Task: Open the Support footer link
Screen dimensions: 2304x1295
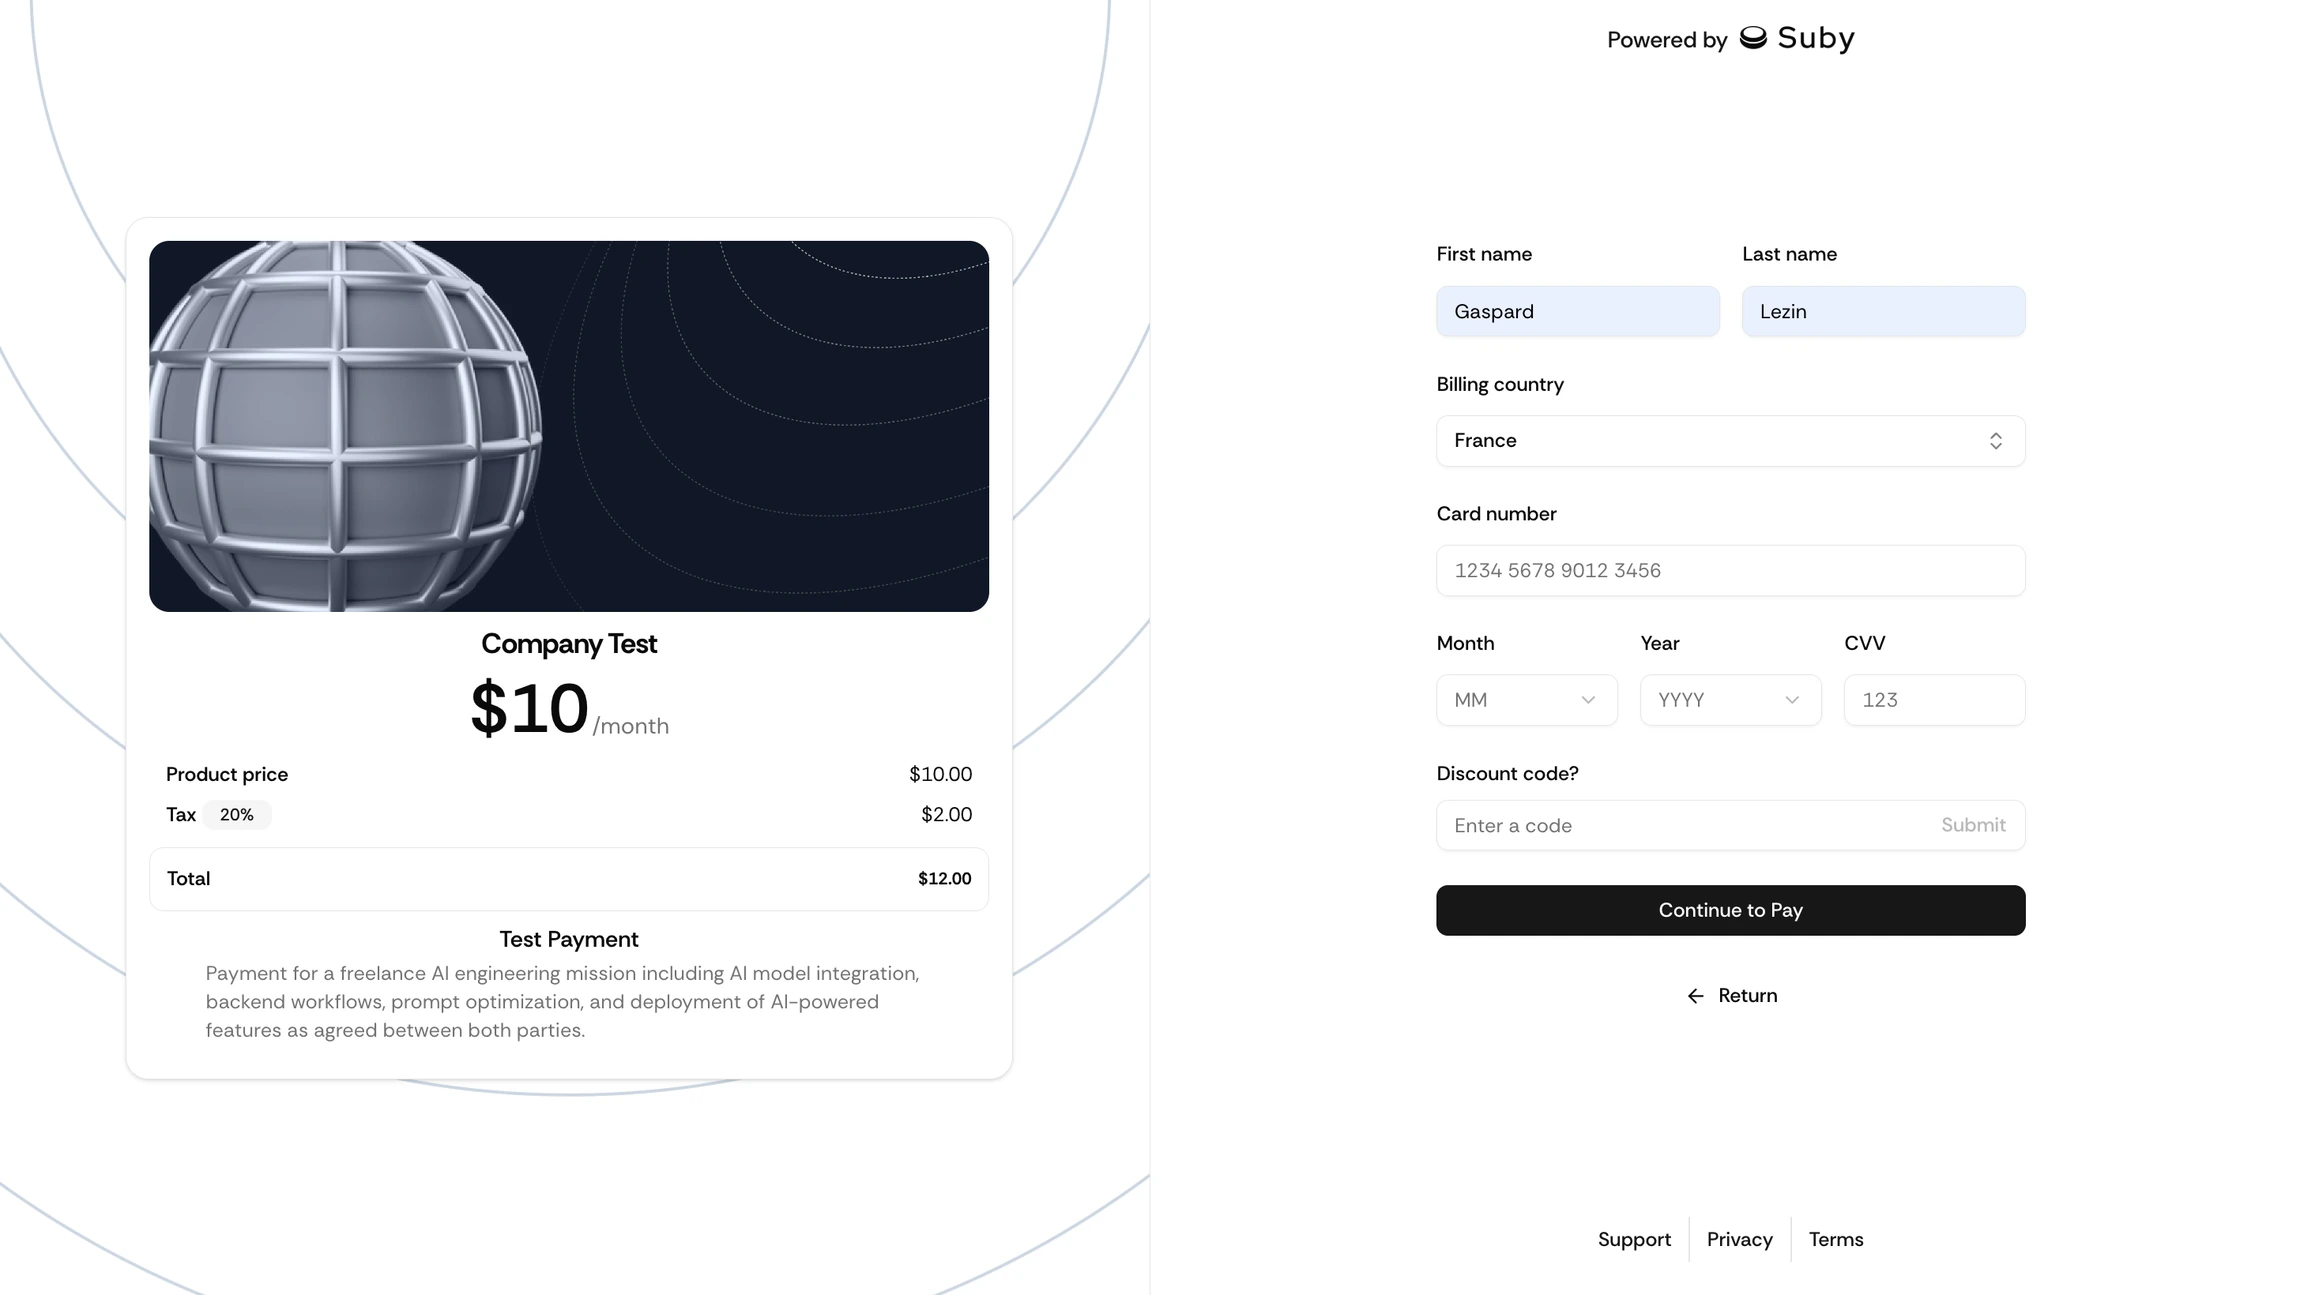Action: 1634,1240
